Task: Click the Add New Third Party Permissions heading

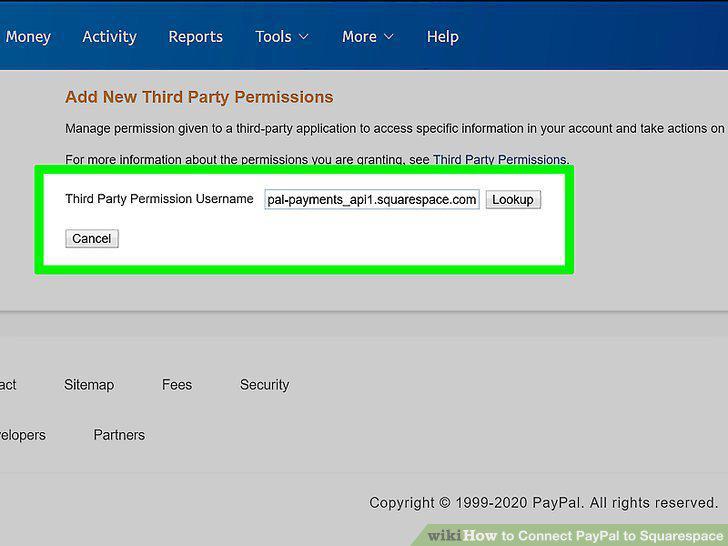Action: pos(199,97)
